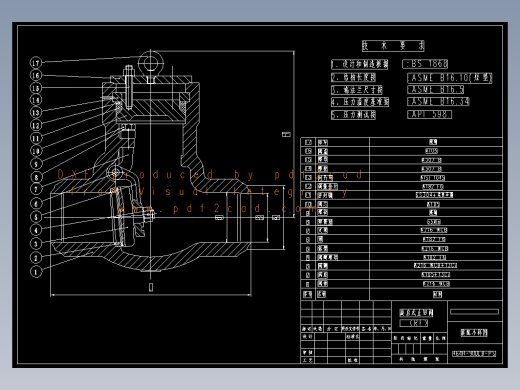This screenshot has height=390, width=520.
Task: Select part balloon number 12
Action: coord(36,125)
